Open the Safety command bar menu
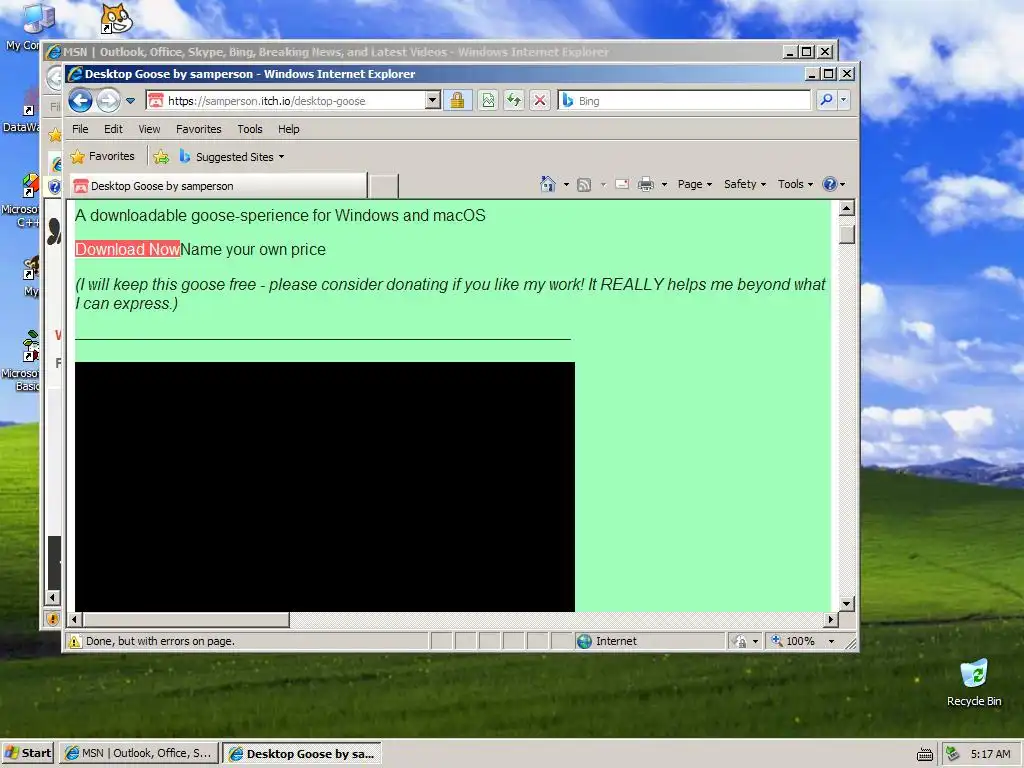This screenshot has width=1024, height=768. [744, 184]
